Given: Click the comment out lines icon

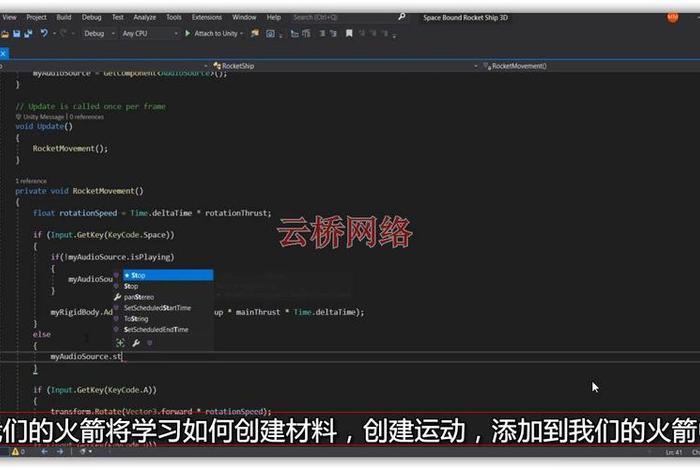Looking at the screenshot, I should click(x=322, y=33).
